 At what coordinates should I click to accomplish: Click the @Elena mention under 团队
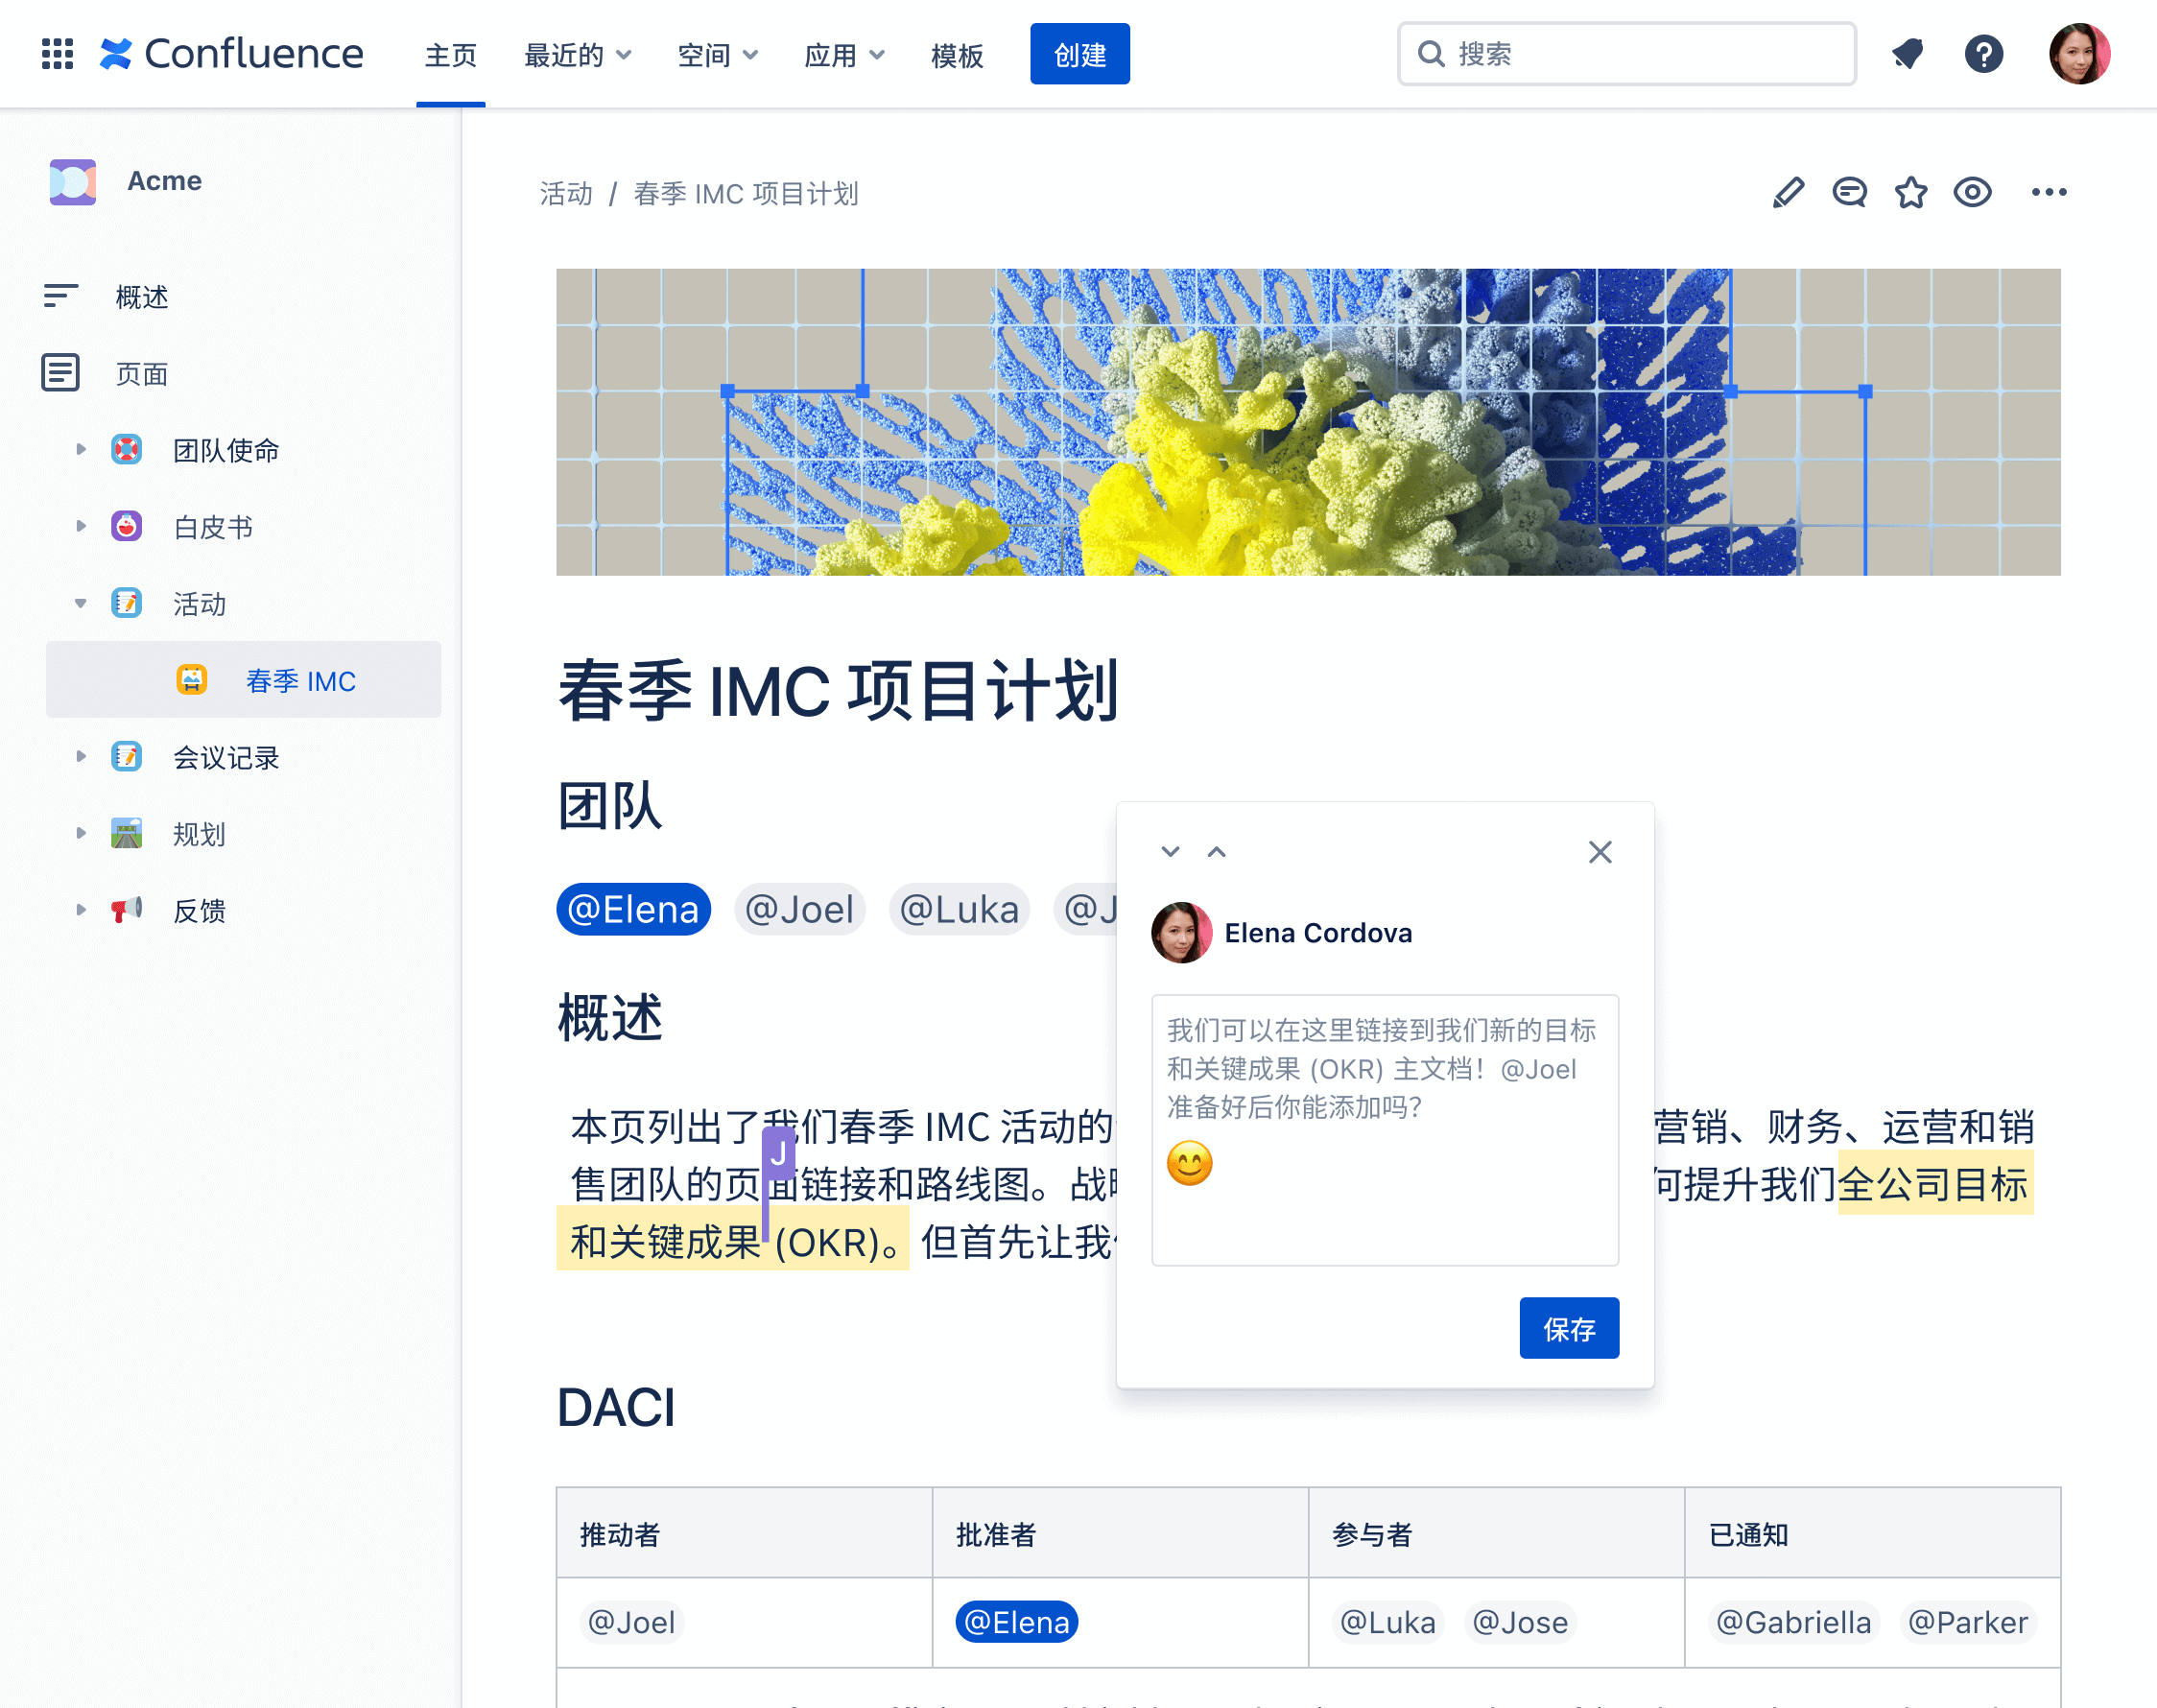coord(633,909)
